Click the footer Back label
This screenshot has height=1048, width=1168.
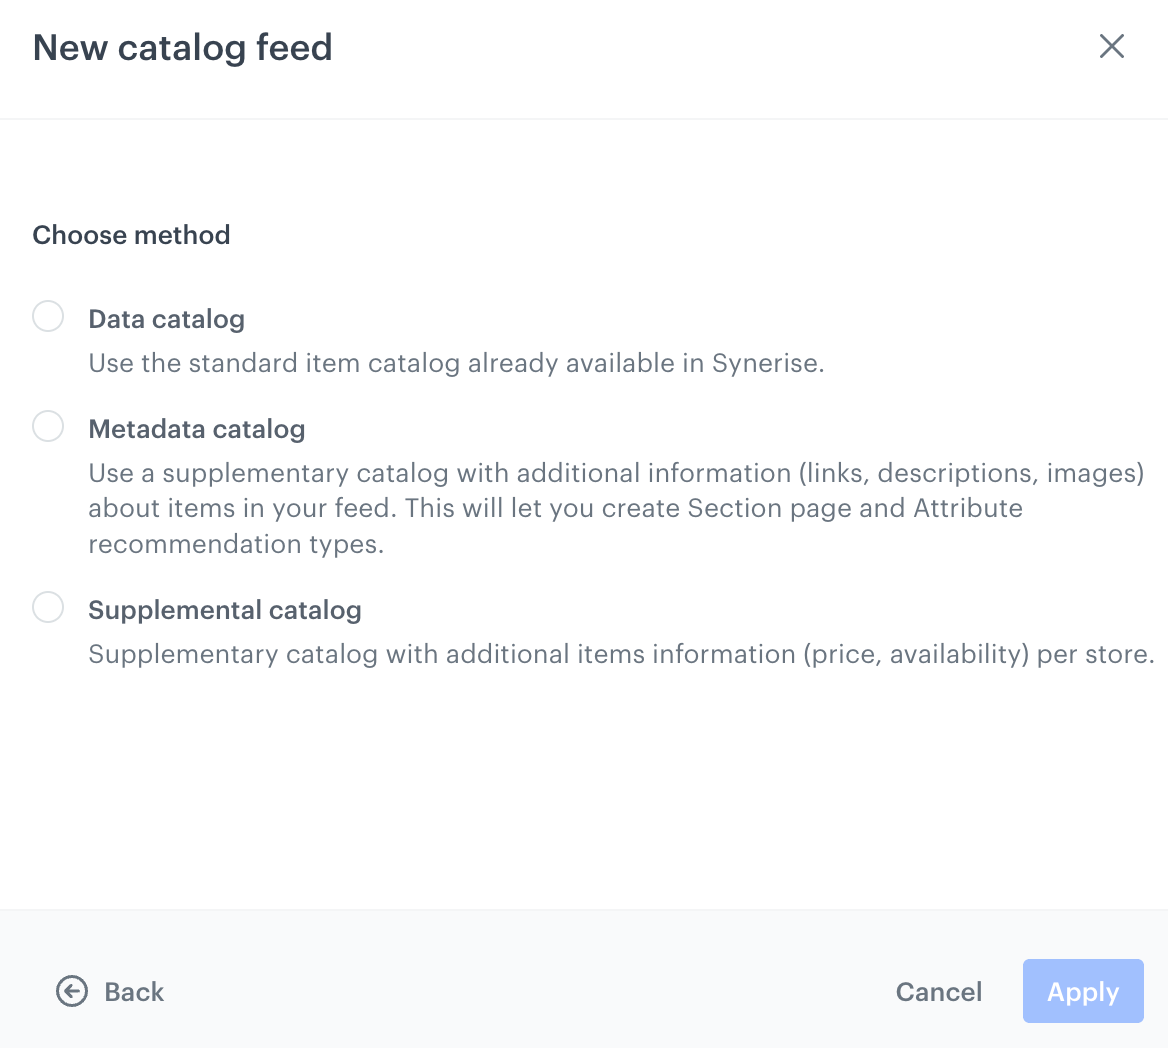click(x=133, y=991)
